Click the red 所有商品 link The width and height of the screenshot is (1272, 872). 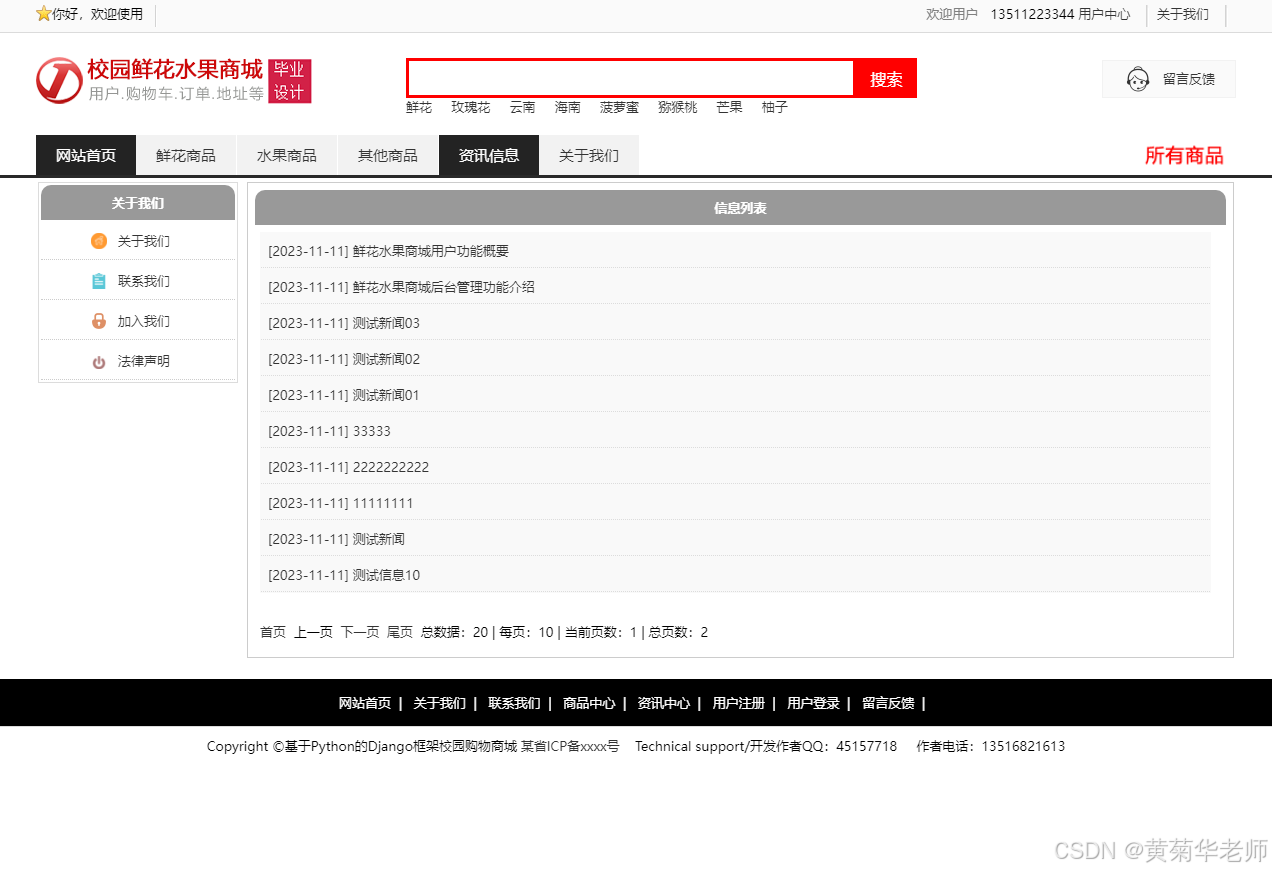(1184, 155)
